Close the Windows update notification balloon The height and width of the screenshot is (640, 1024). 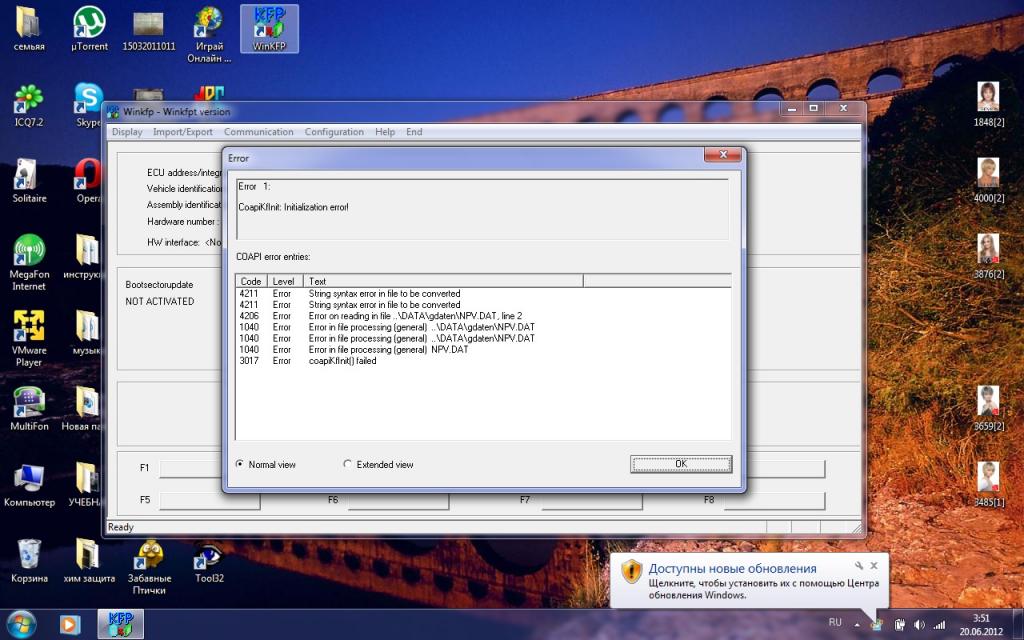(x=873, y=566)
